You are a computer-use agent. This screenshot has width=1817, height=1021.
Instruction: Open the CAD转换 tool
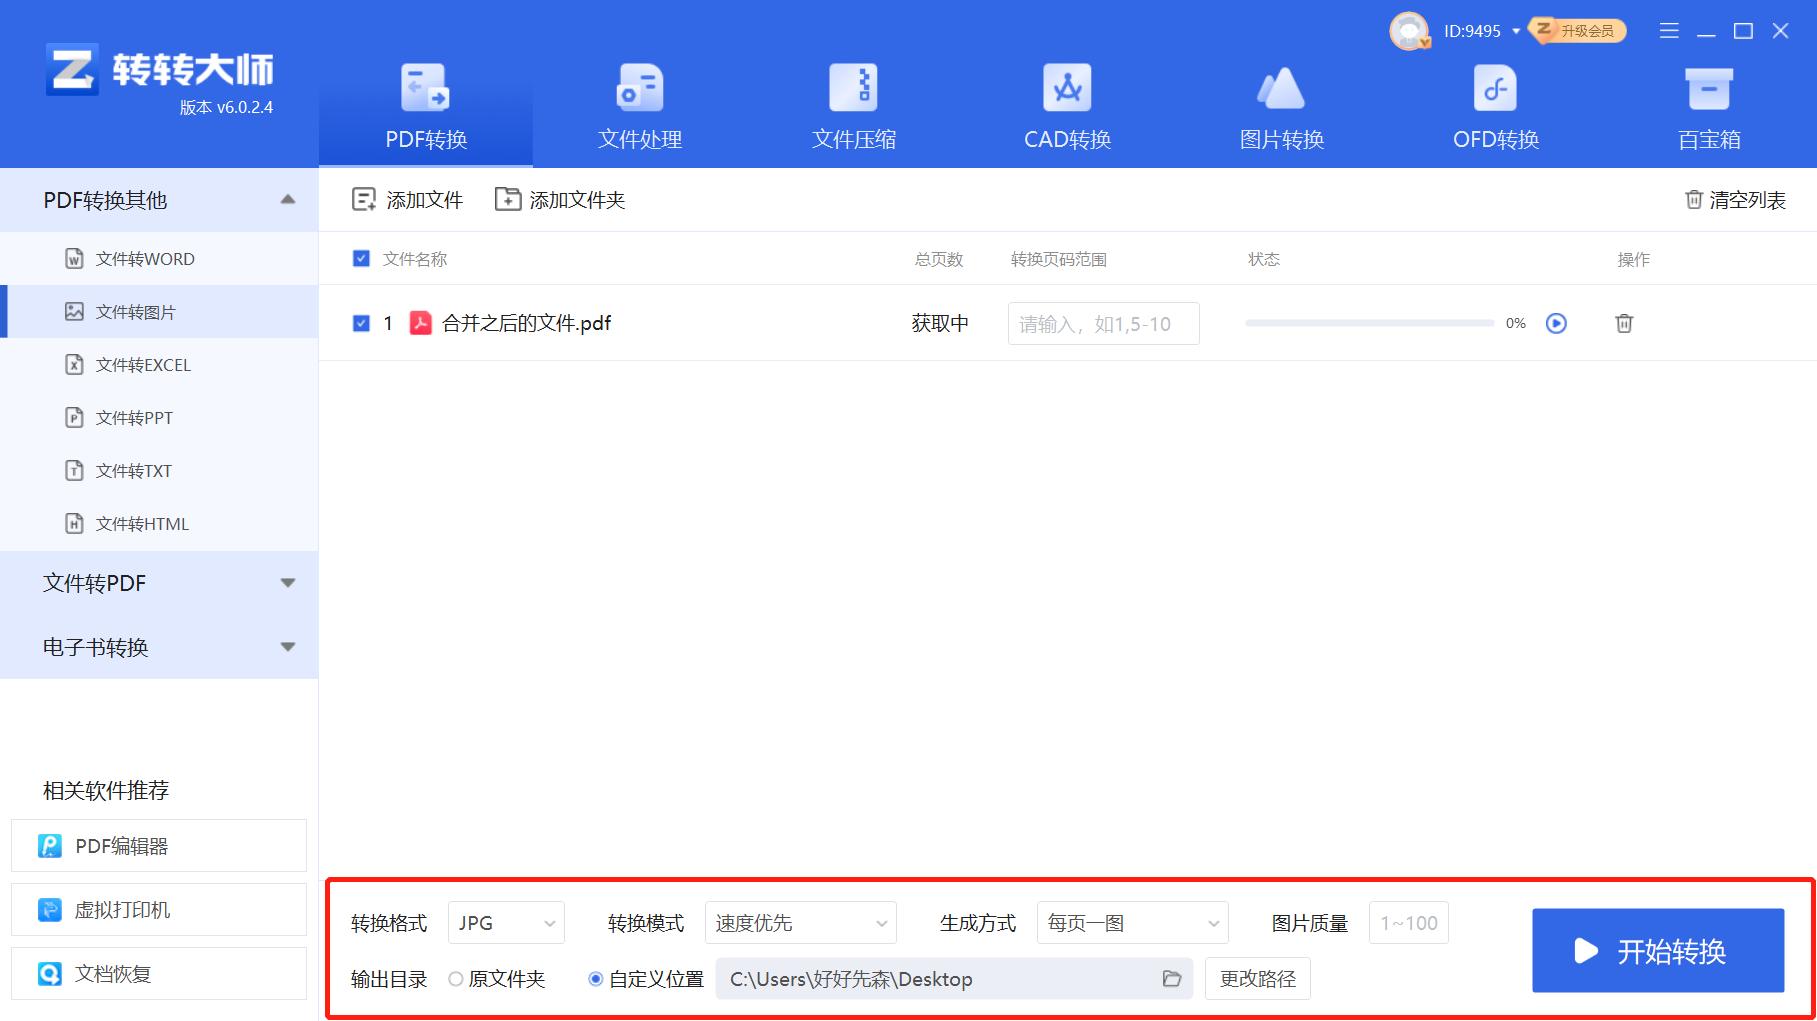click(1066, 105)
